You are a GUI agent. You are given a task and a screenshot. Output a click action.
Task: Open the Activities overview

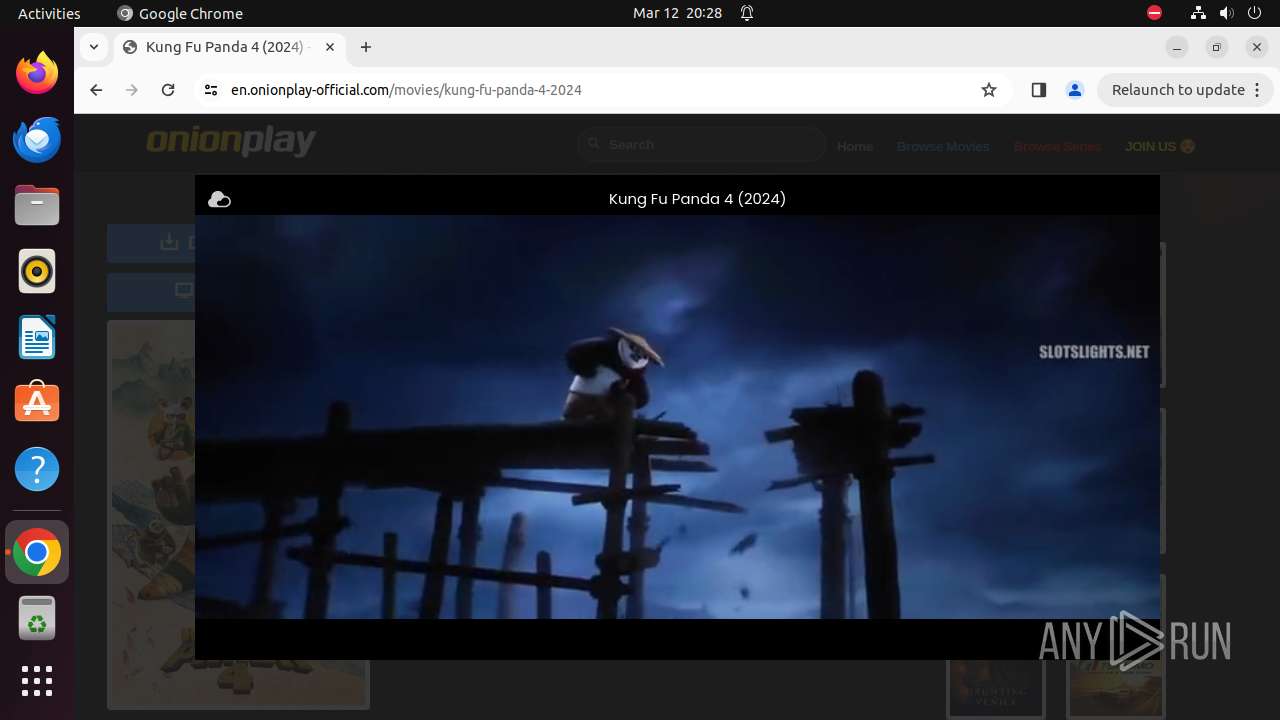[x=49, y=13]
